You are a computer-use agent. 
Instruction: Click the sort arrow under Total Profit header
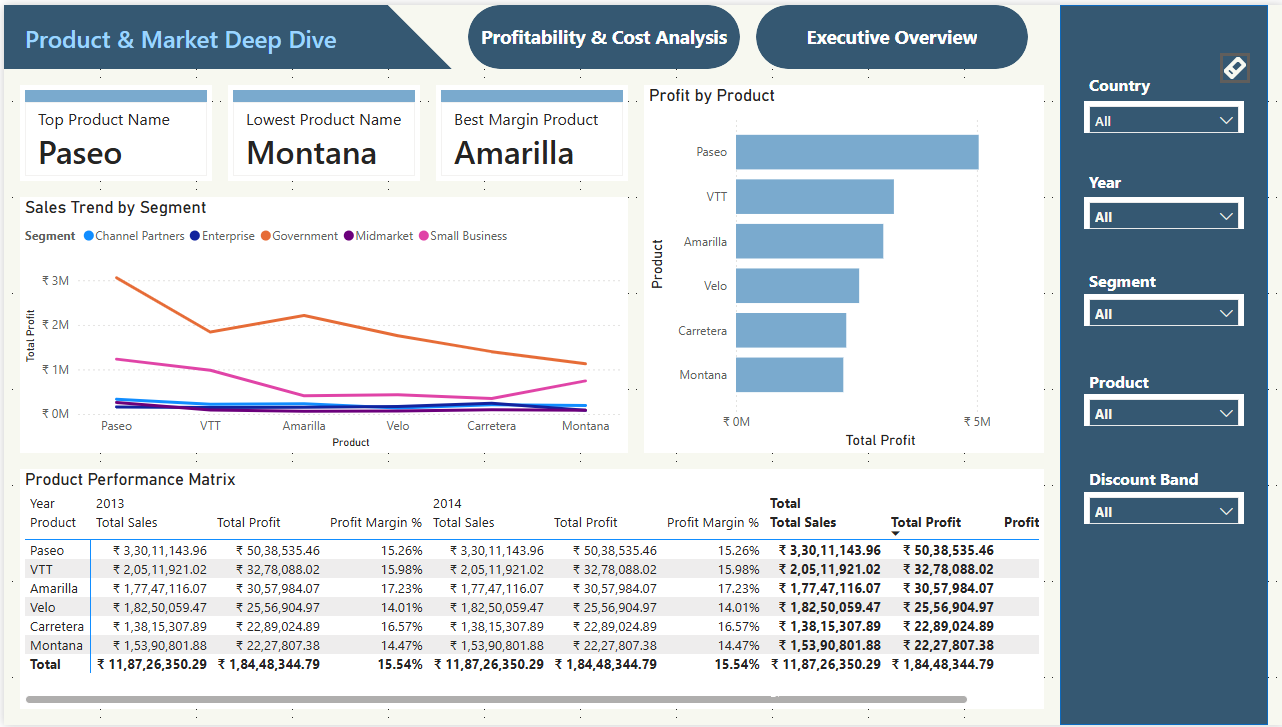point(895,535)
